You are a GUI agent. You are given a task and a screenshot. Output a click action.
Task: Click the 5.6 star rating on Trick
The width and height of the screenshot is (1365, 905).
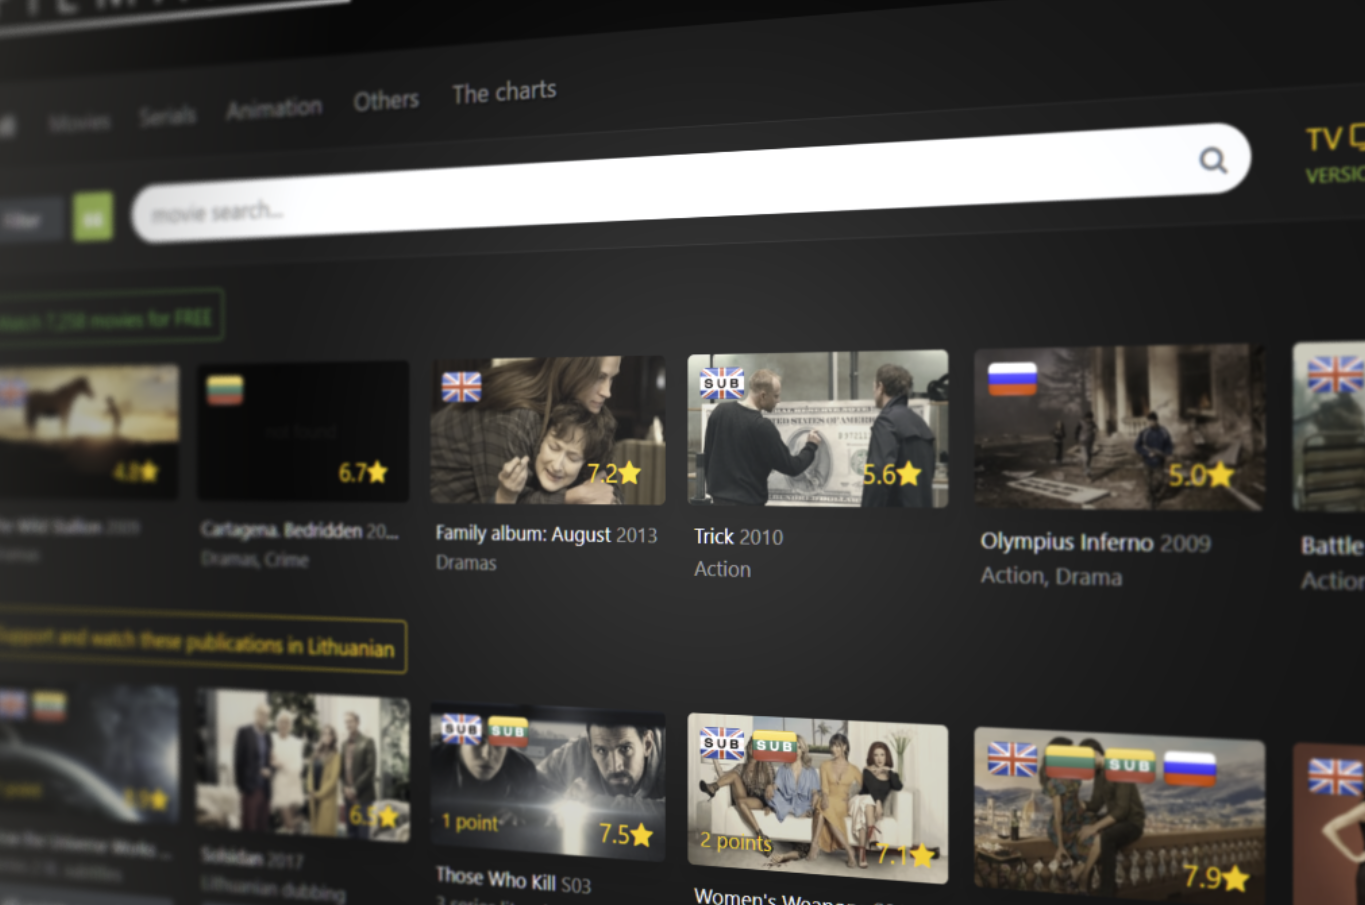tap(890, 474)
